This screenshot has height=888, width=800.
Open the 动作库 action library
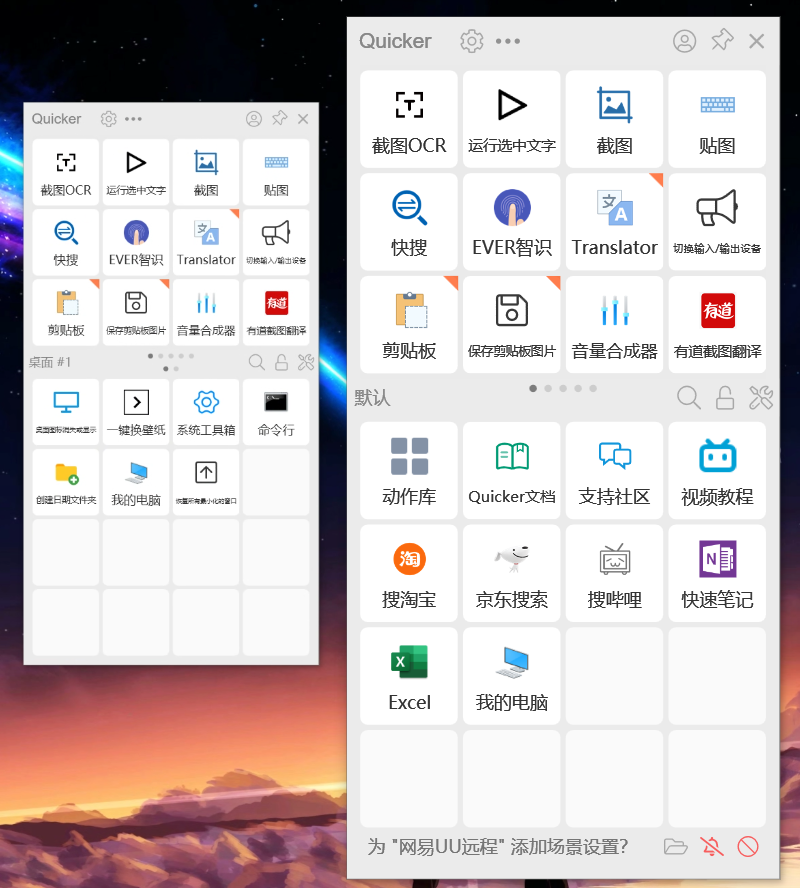pyautogui.click(x=409, y=471)
